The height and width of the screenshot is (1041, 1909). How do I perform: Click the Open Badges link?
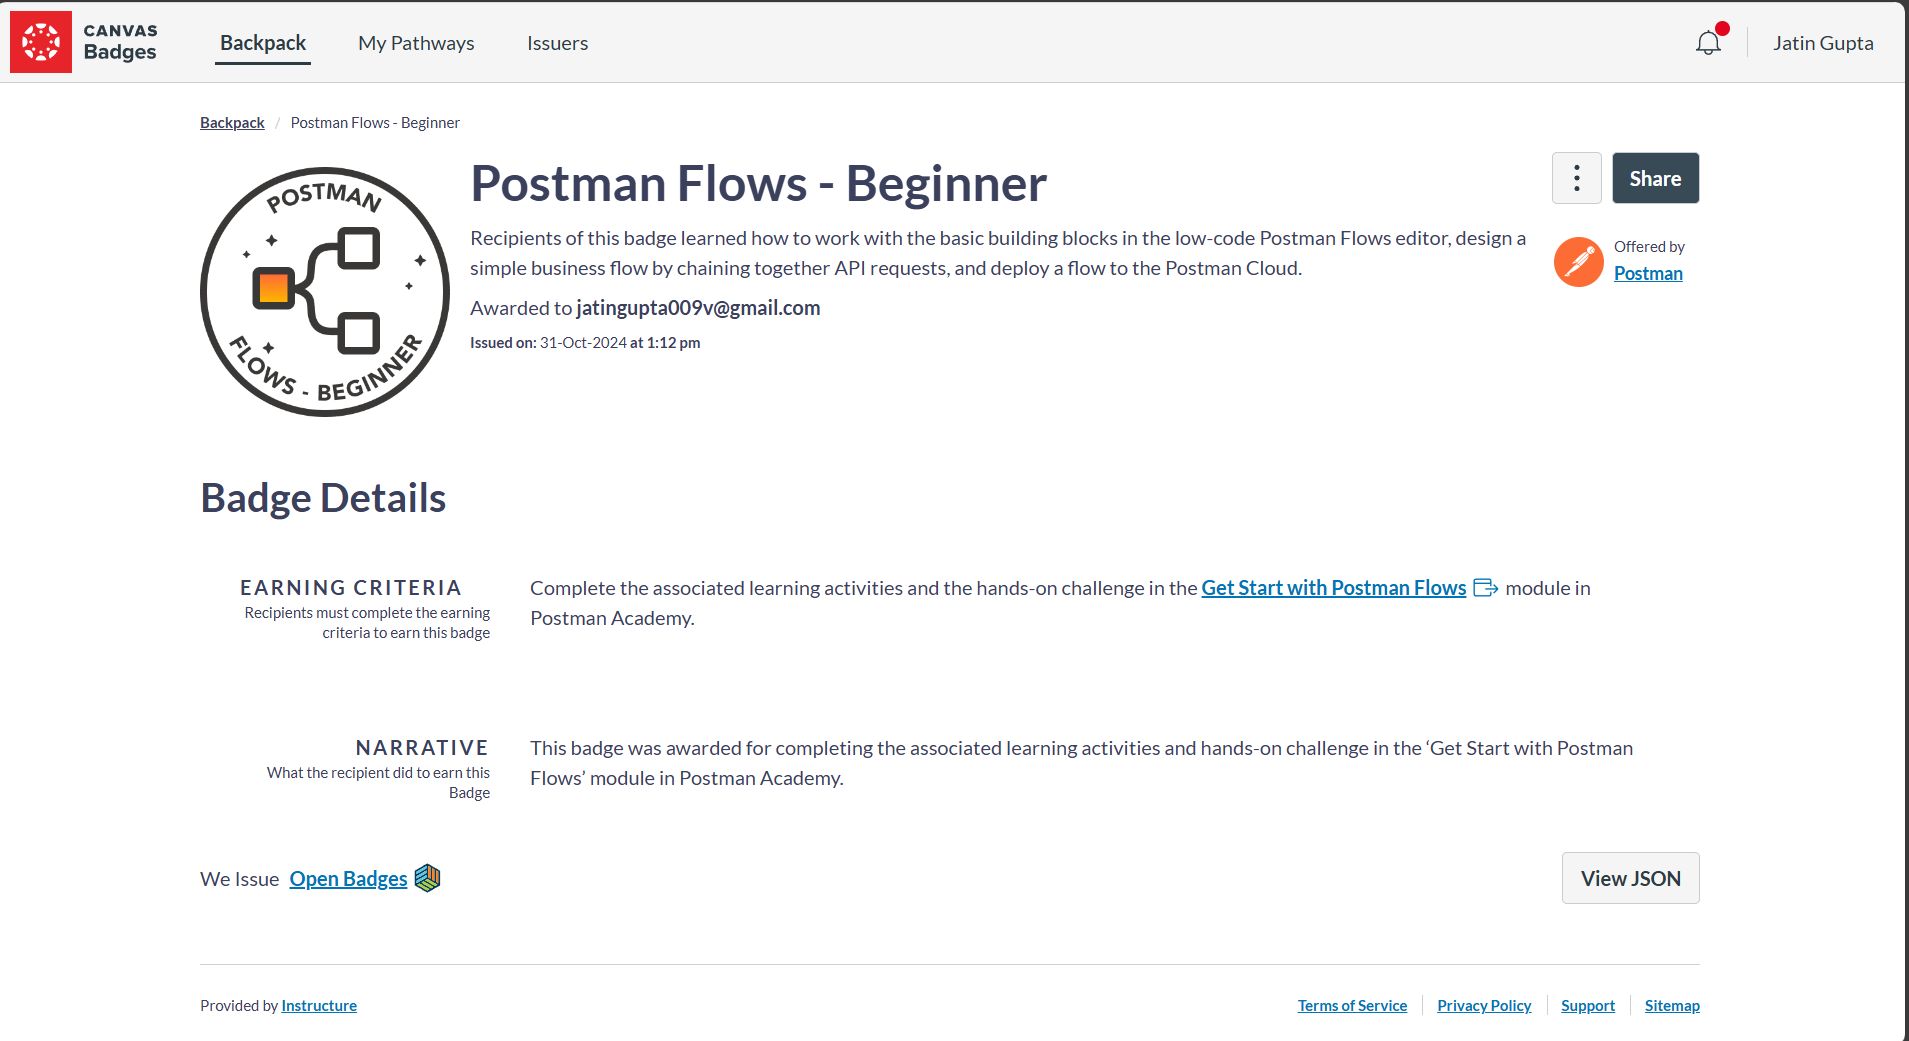click(x=348, y=878)
